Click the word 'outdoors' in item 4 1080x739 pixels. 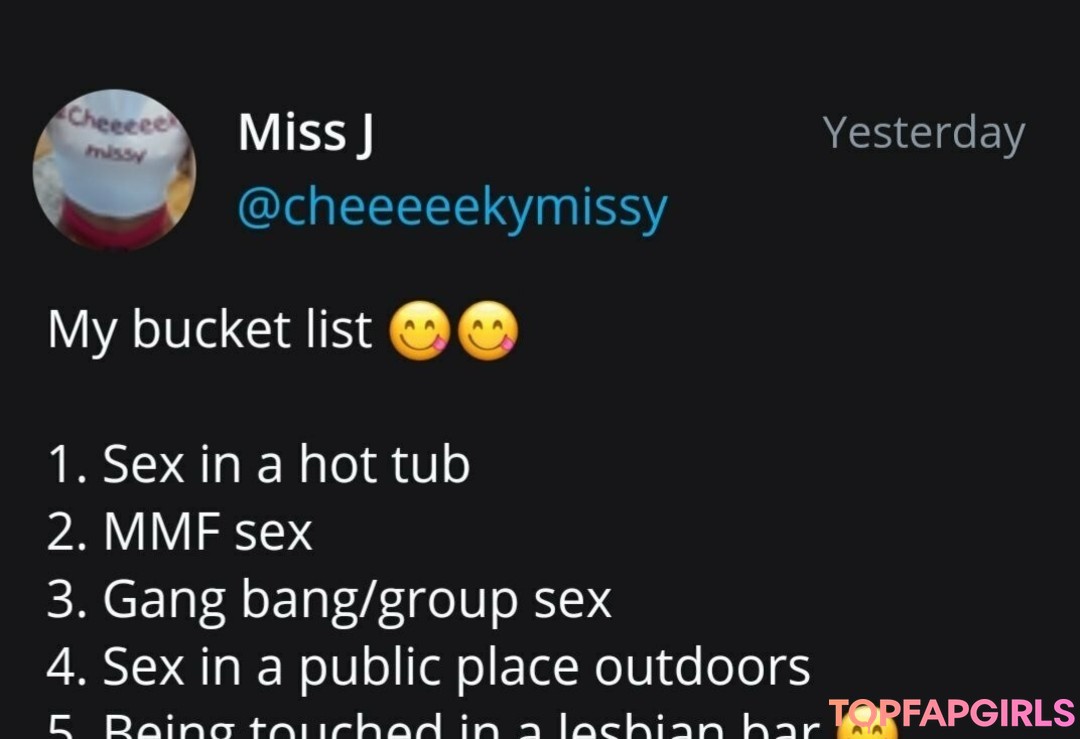(x=702, y=666)
